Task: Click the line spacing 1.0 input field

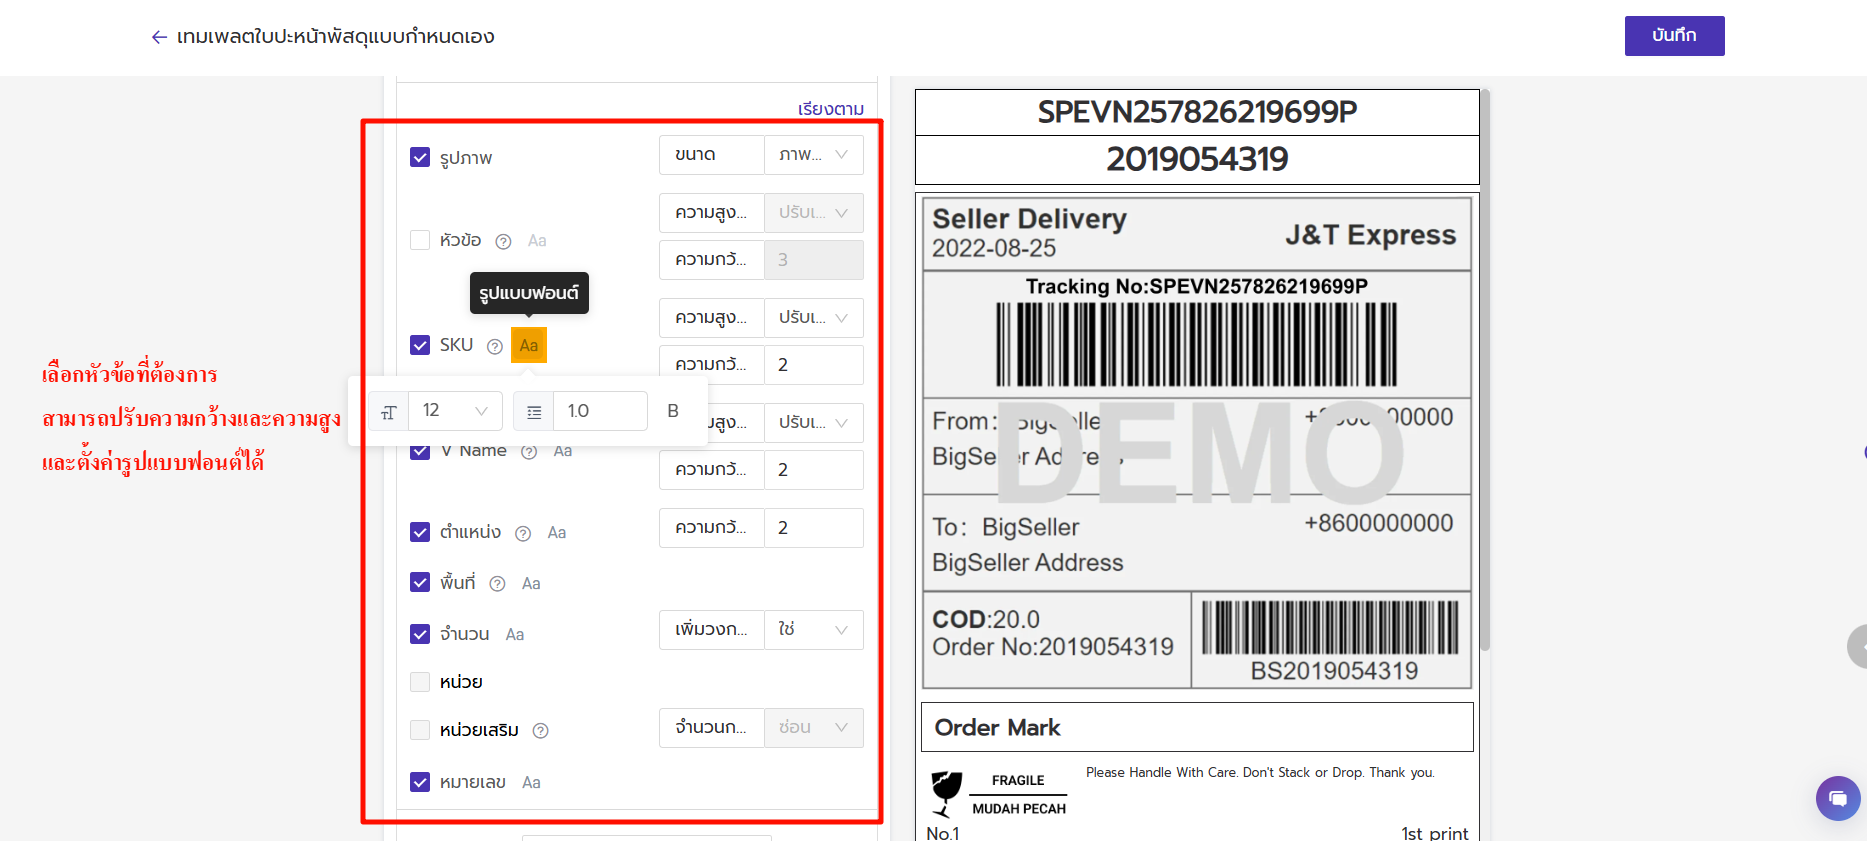Action: point(600,411)
